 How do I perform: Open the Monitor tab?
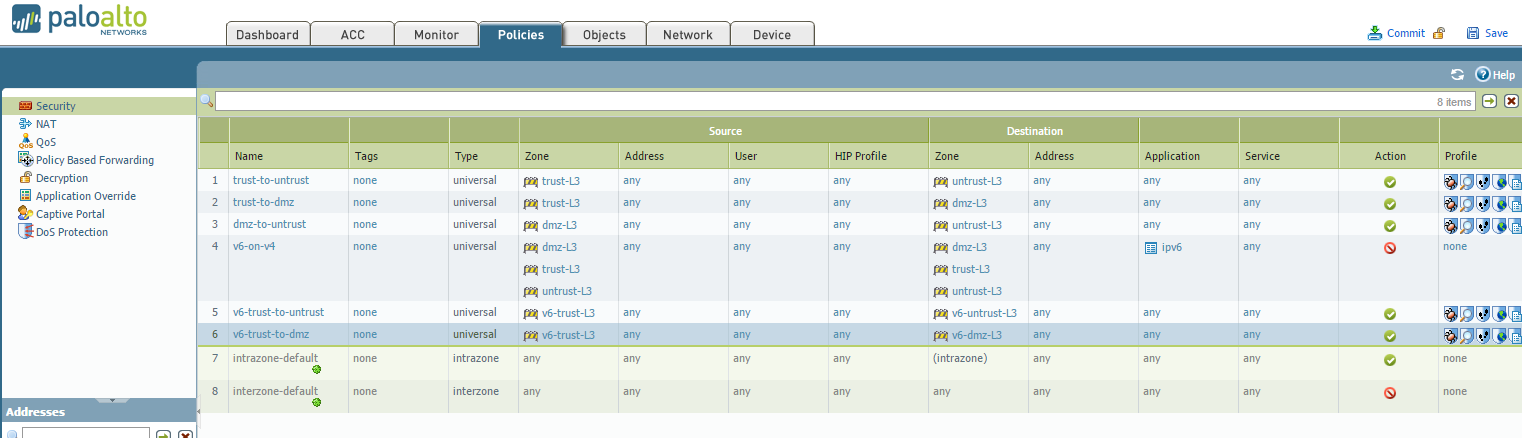pyautogui.click(x=436, y=34)
